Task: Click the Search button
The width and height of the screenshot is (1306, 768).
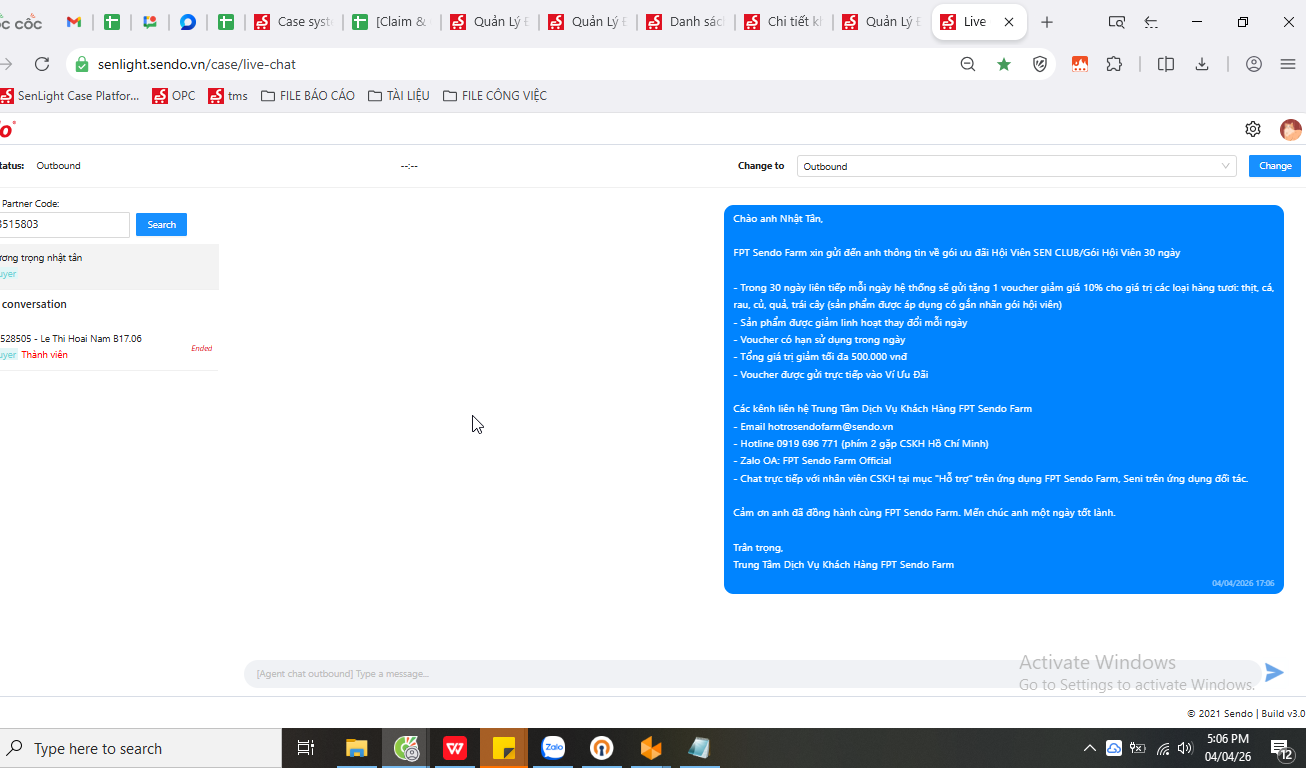Action: (161, 224)
